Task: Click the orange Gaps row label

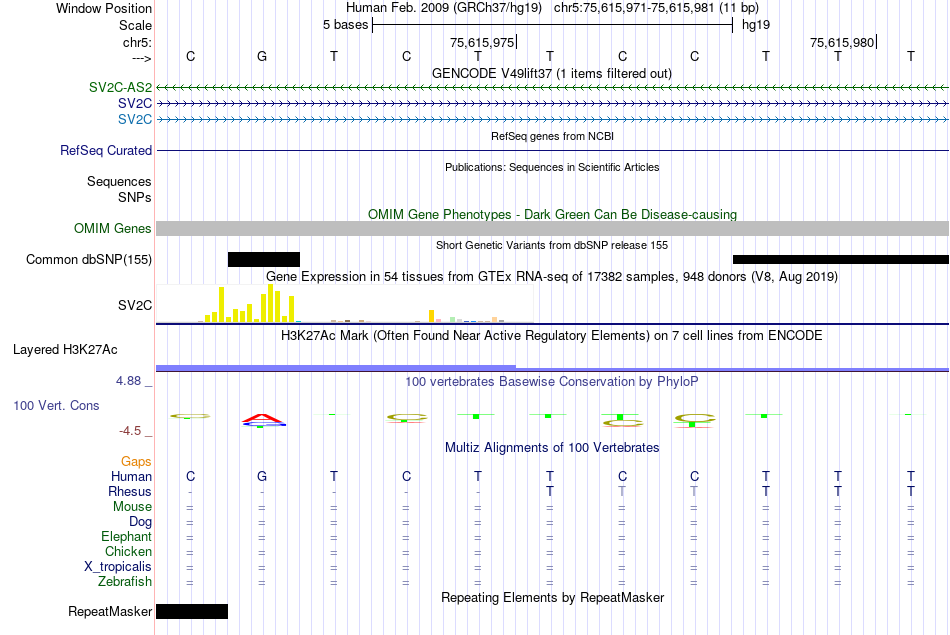Action: click(x=136, y=462)
